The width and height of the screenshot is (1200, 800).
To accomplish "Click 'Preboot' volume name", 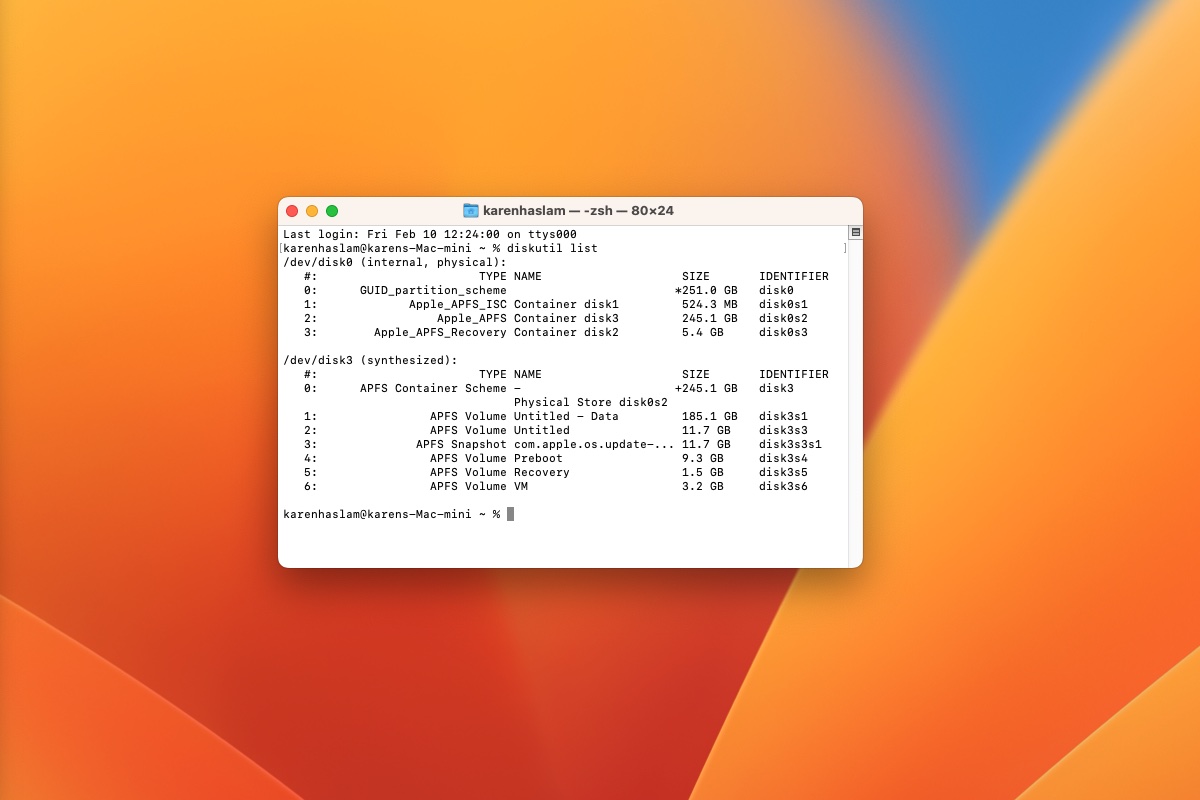I will pyautogui.click(x=538, y=458).
